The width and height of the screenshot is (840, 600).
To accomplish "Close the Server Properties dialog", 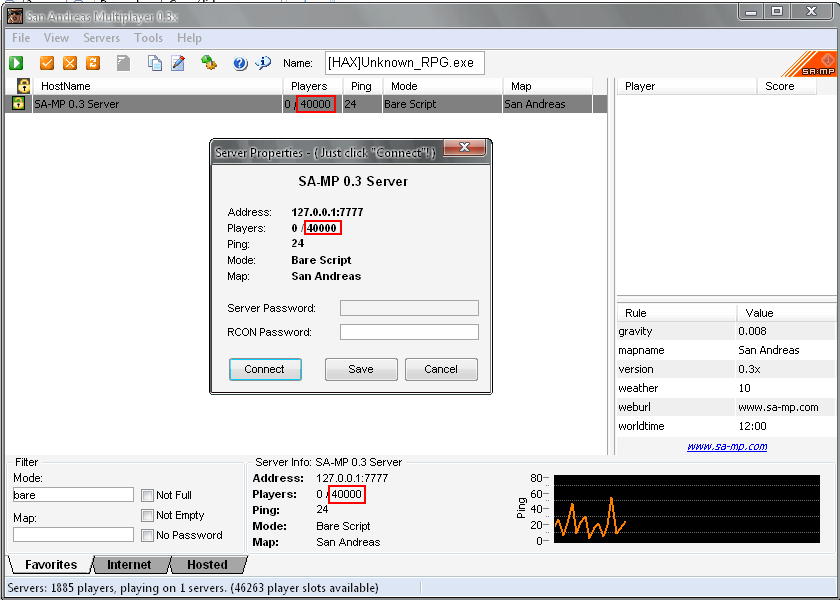I will 464,147.
